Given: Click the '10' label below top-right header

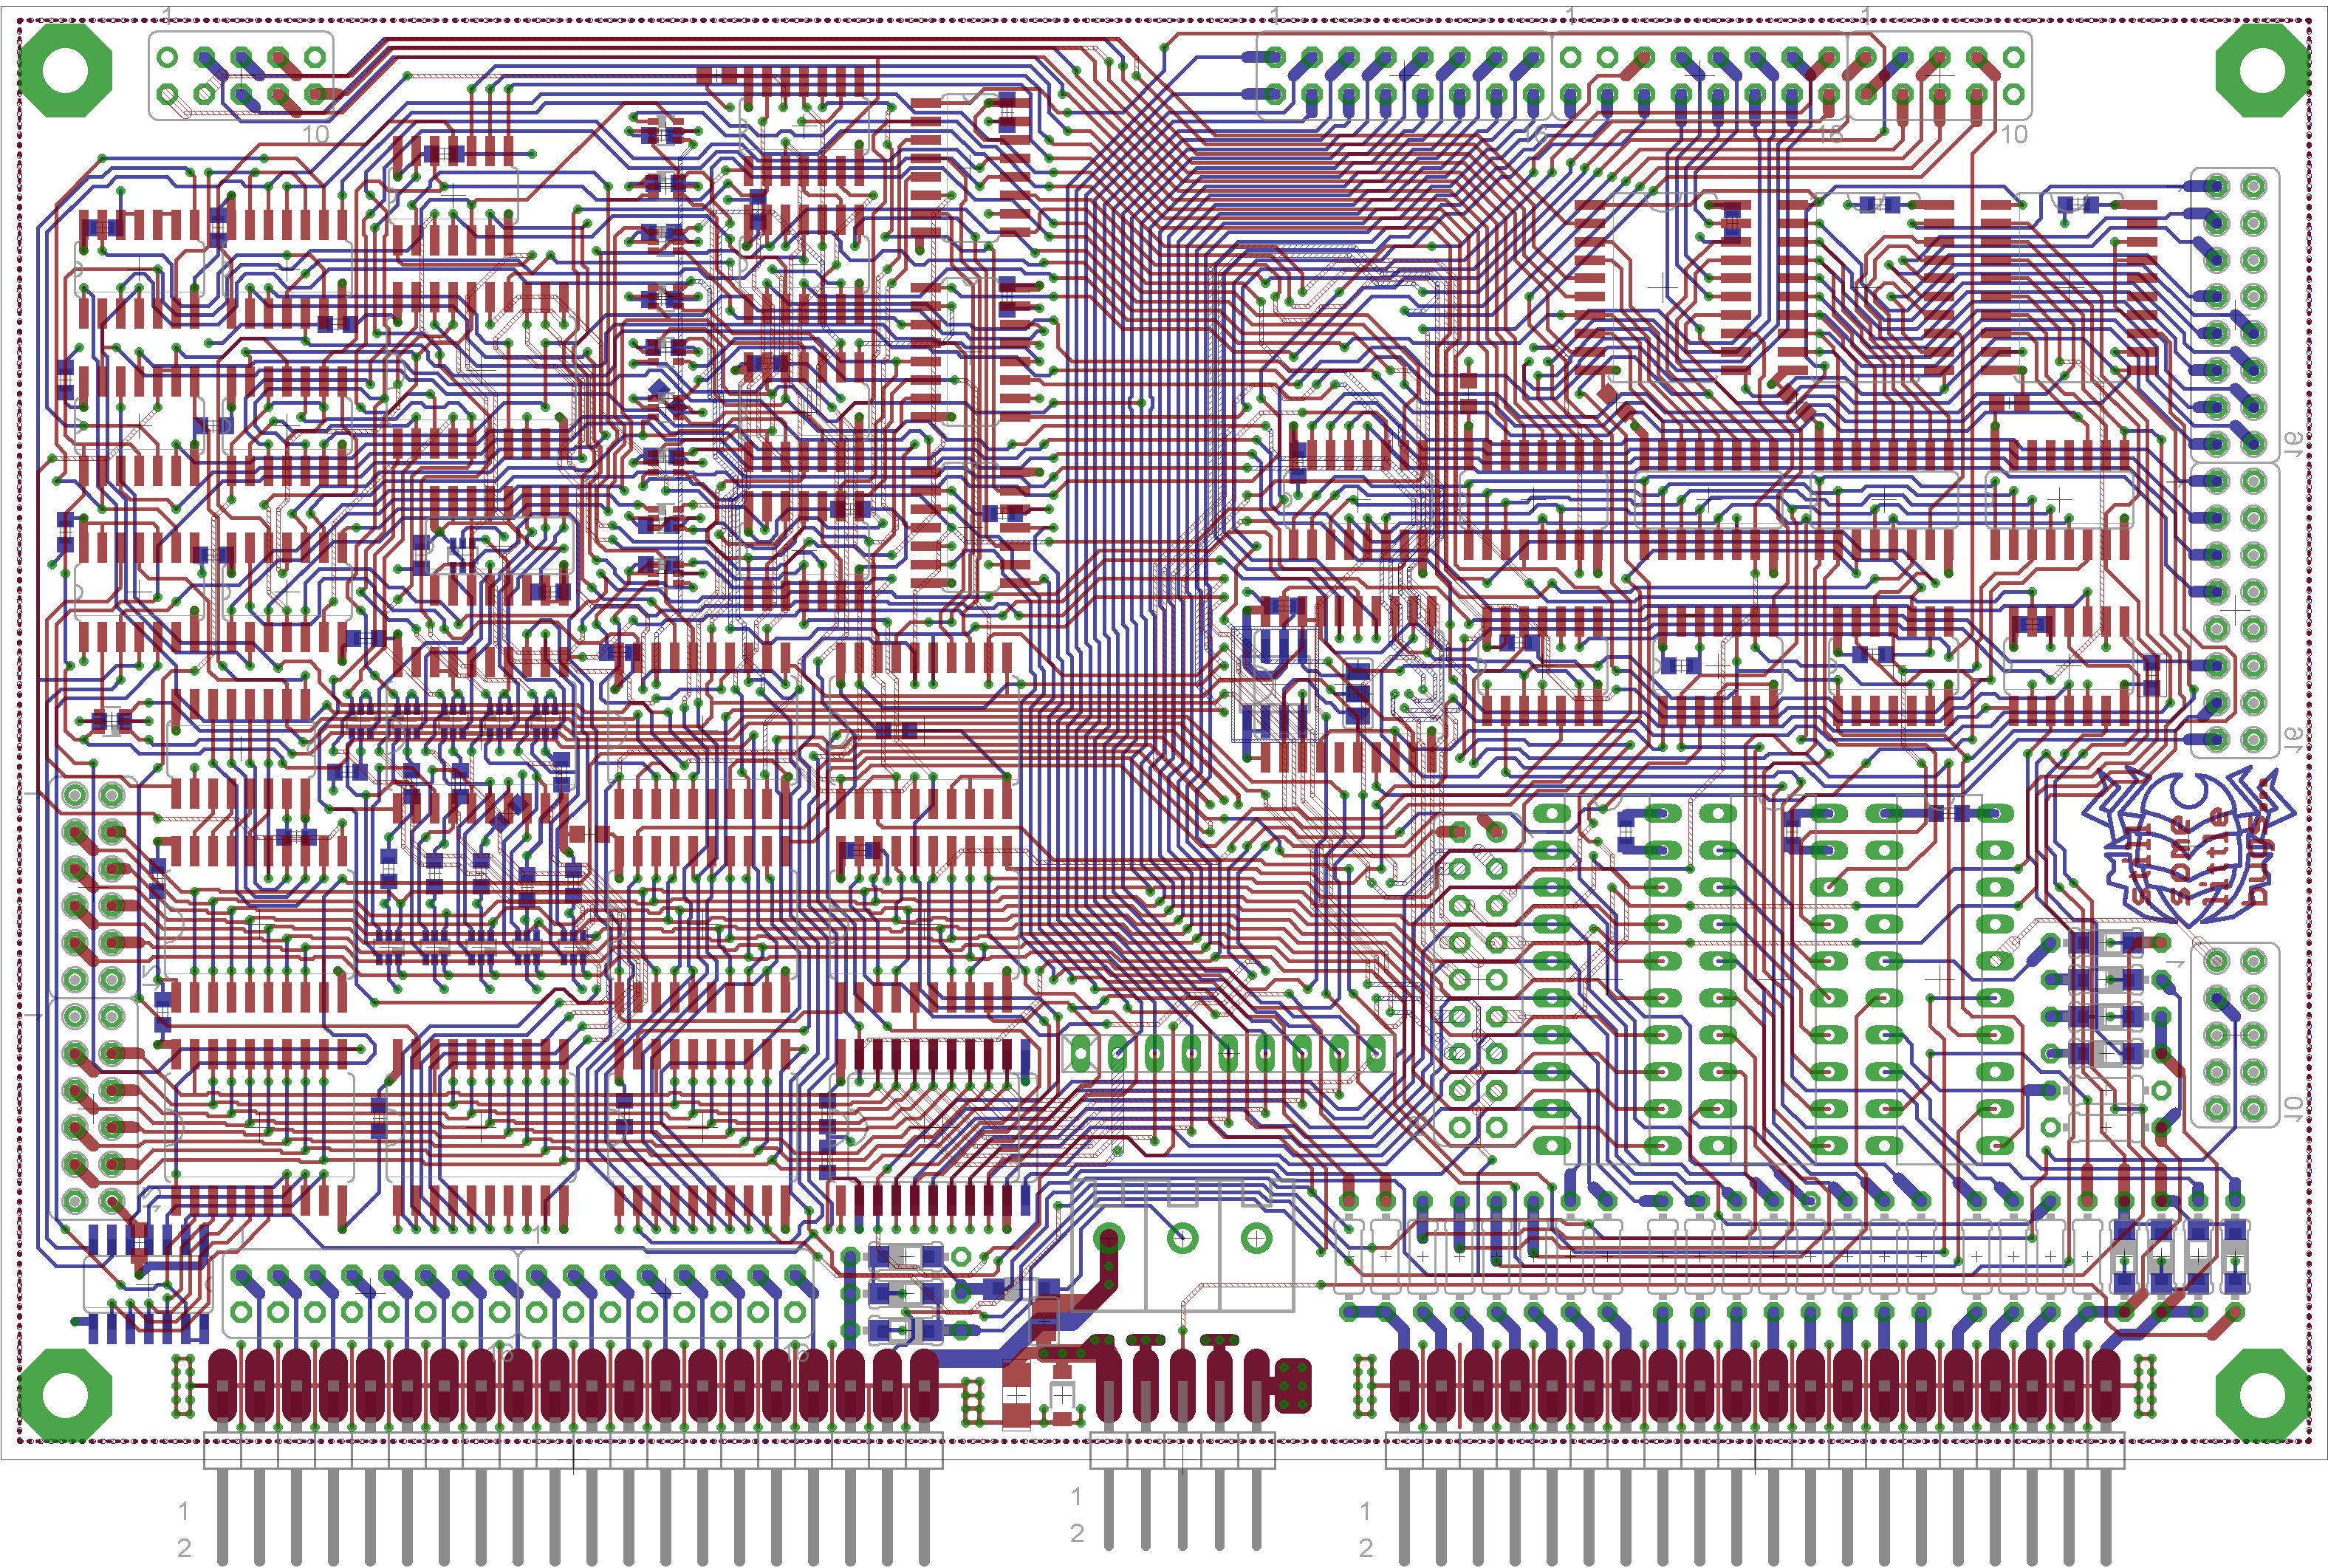Looking at the screenshot, I should (x=2013, y=134).
